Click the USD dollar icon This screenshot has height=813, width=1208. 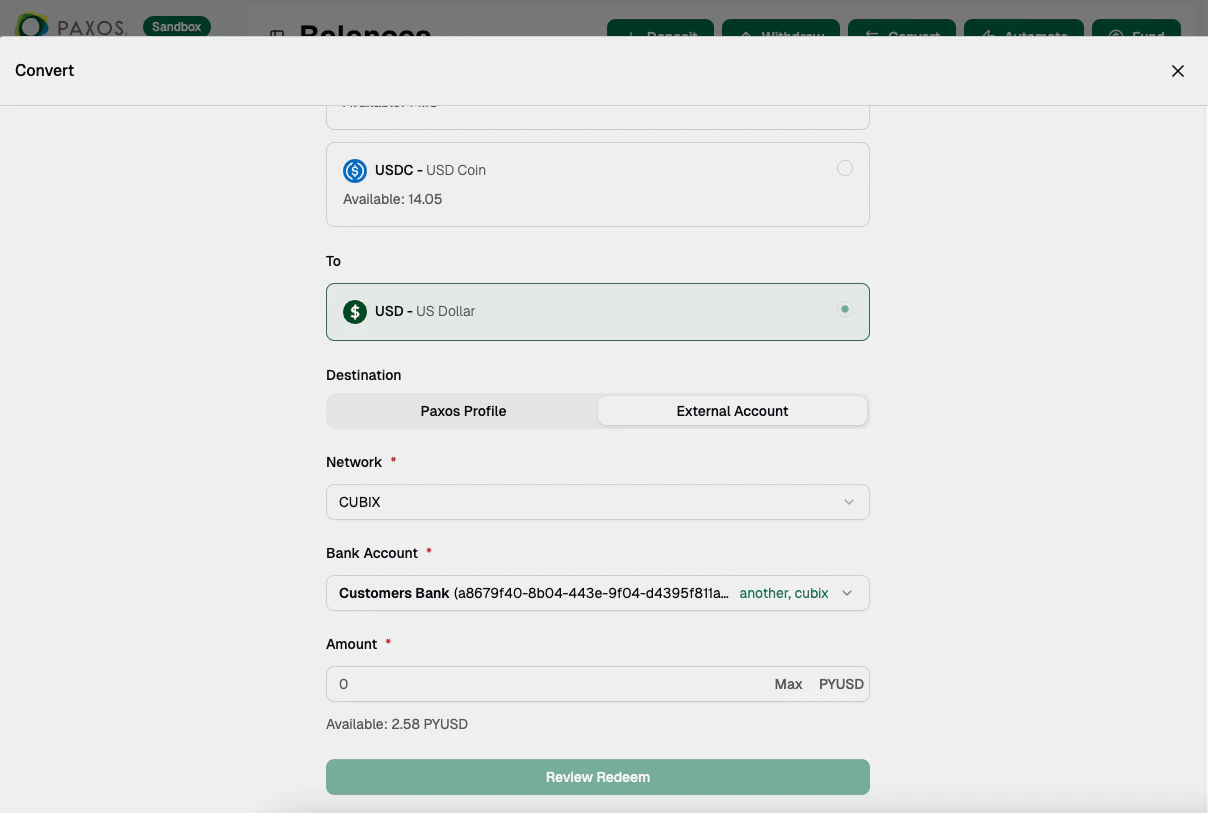(354, 311)
